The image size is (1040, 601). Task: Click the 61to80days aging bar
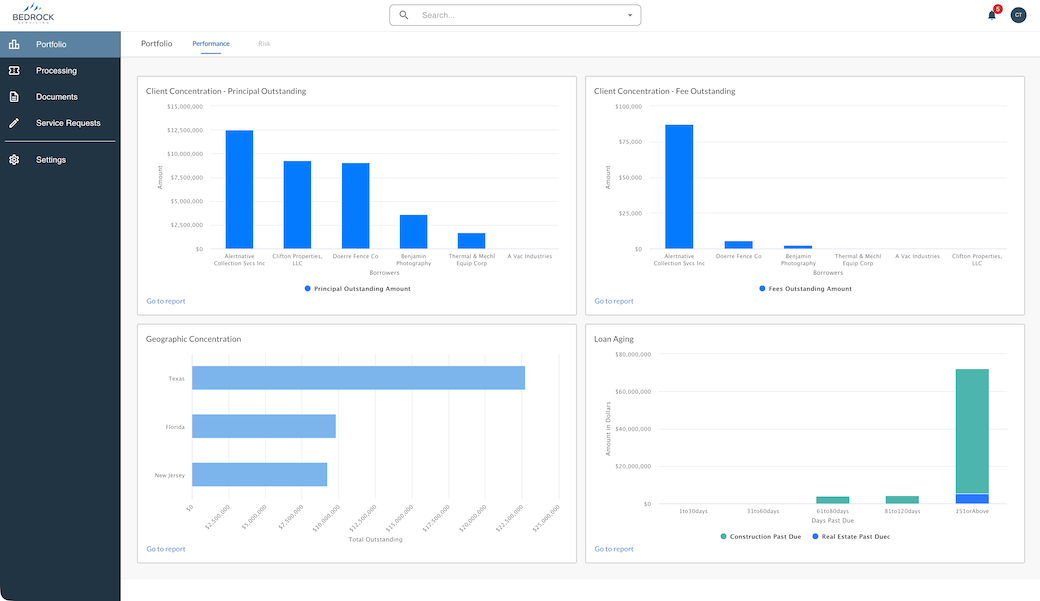[832, 500]
